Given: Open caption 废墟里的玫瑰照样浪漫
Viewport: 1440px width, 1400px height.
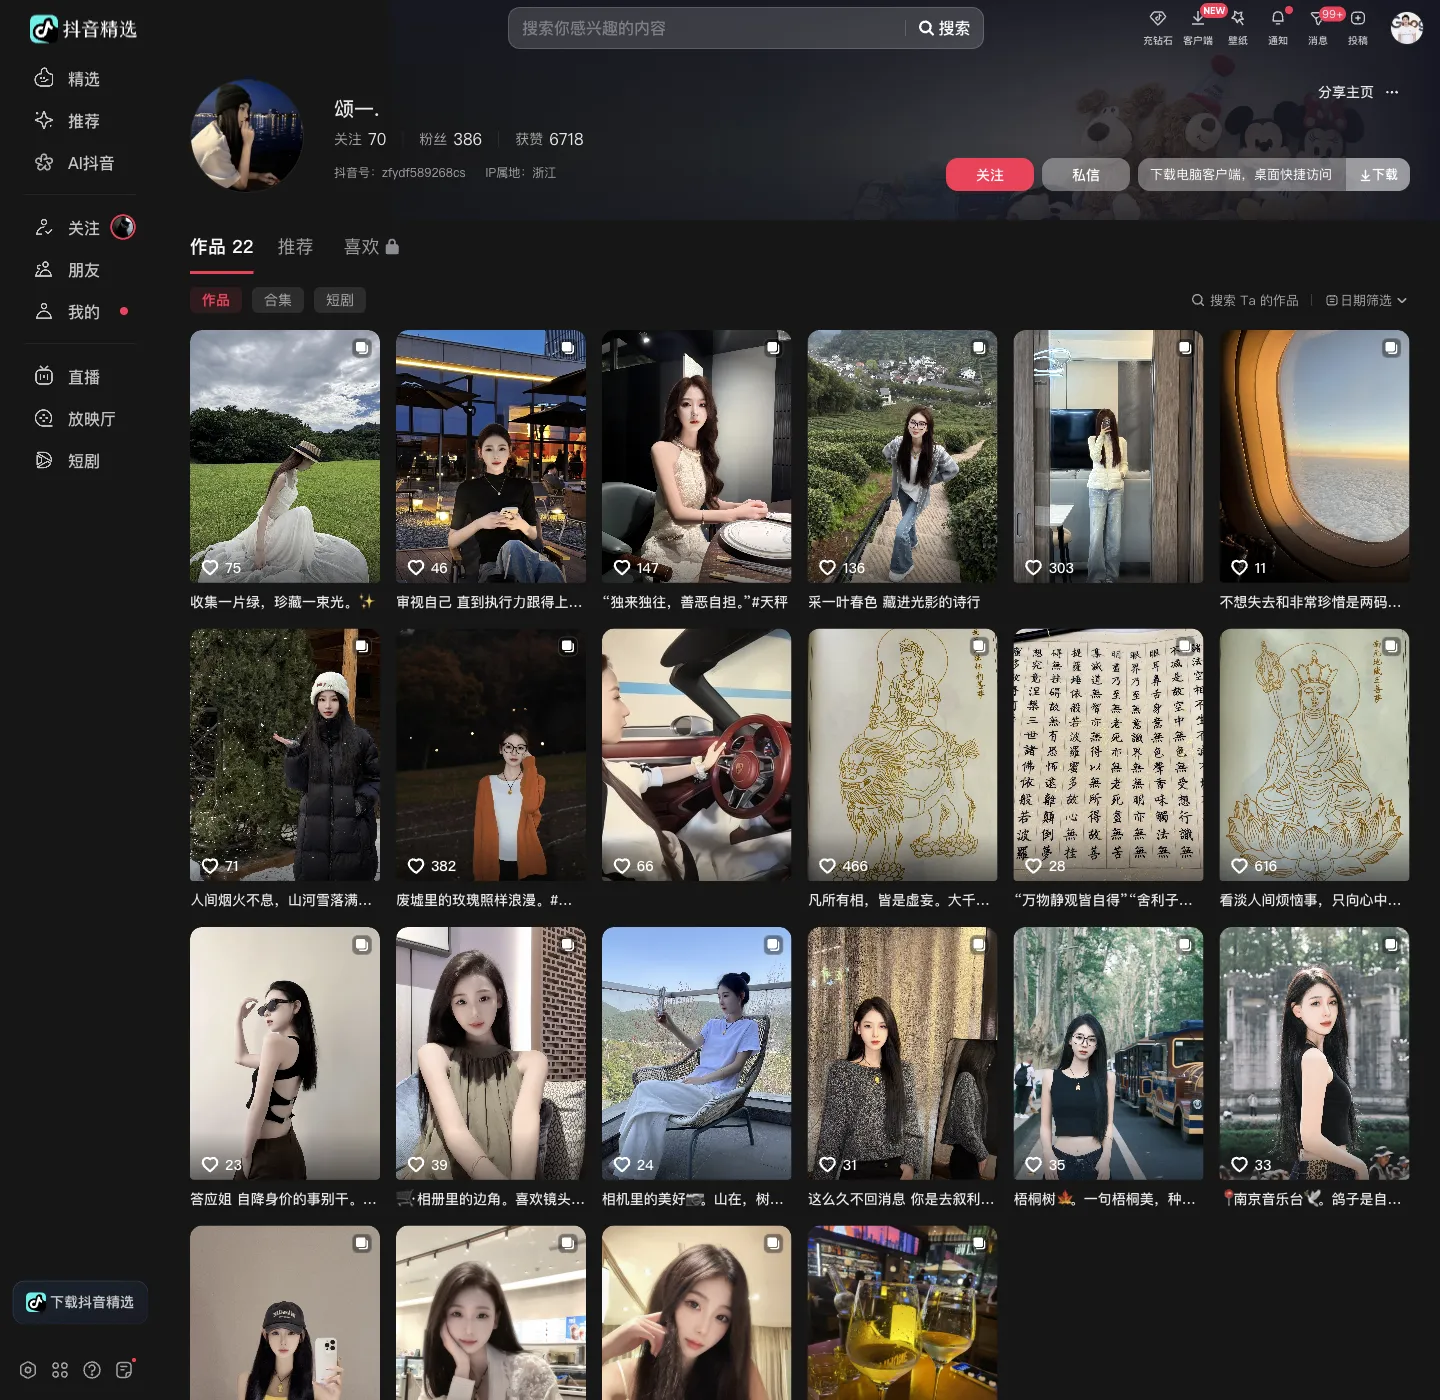Looking at the screenshot, I should pyautogui.click(x=484, y=900).
